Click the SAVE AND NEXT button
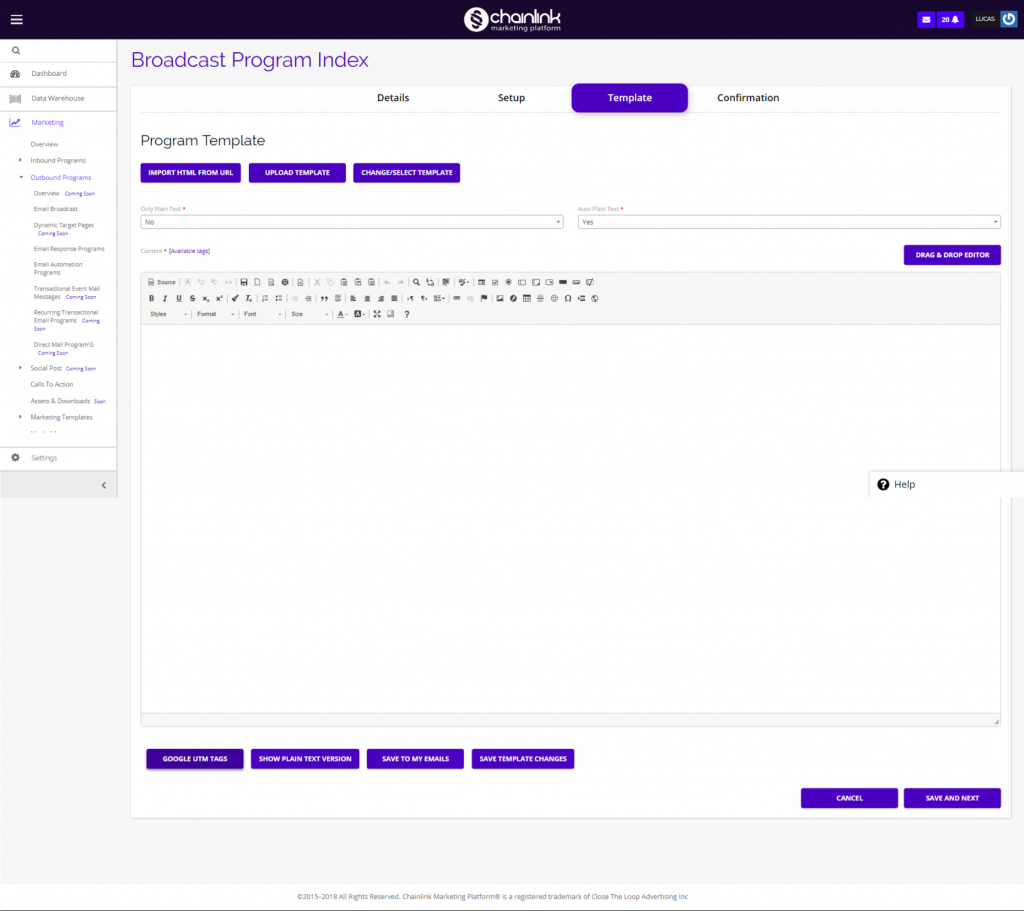 951,797
